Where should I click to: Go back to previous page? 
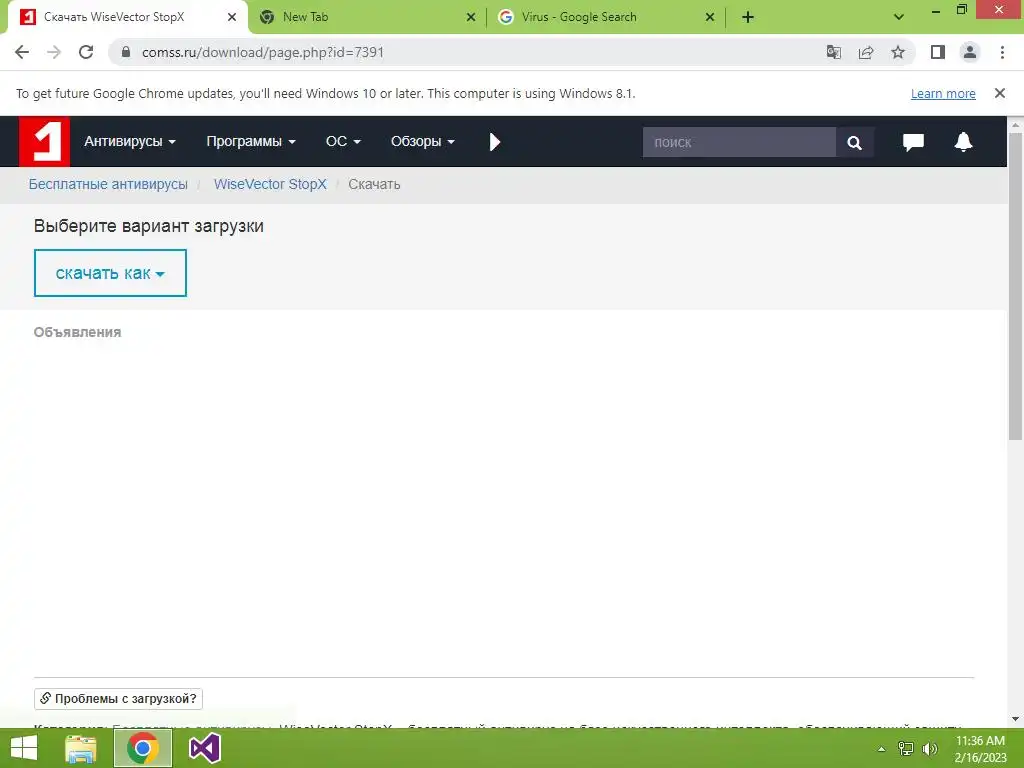coord(22,52)
